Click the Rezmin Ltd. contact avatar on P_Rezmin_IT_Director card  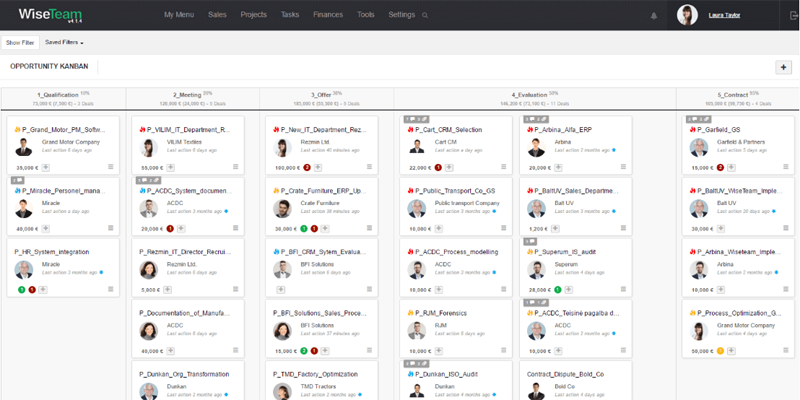(149, 269)
